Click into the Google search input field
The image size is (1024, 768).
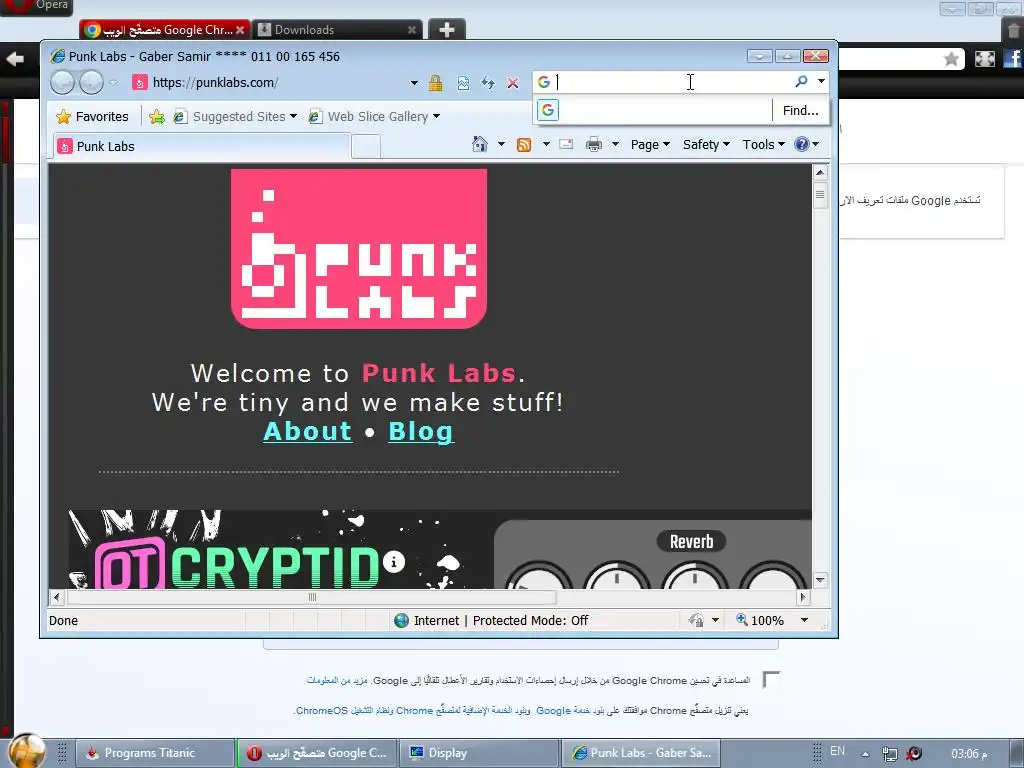click(673, 82)
